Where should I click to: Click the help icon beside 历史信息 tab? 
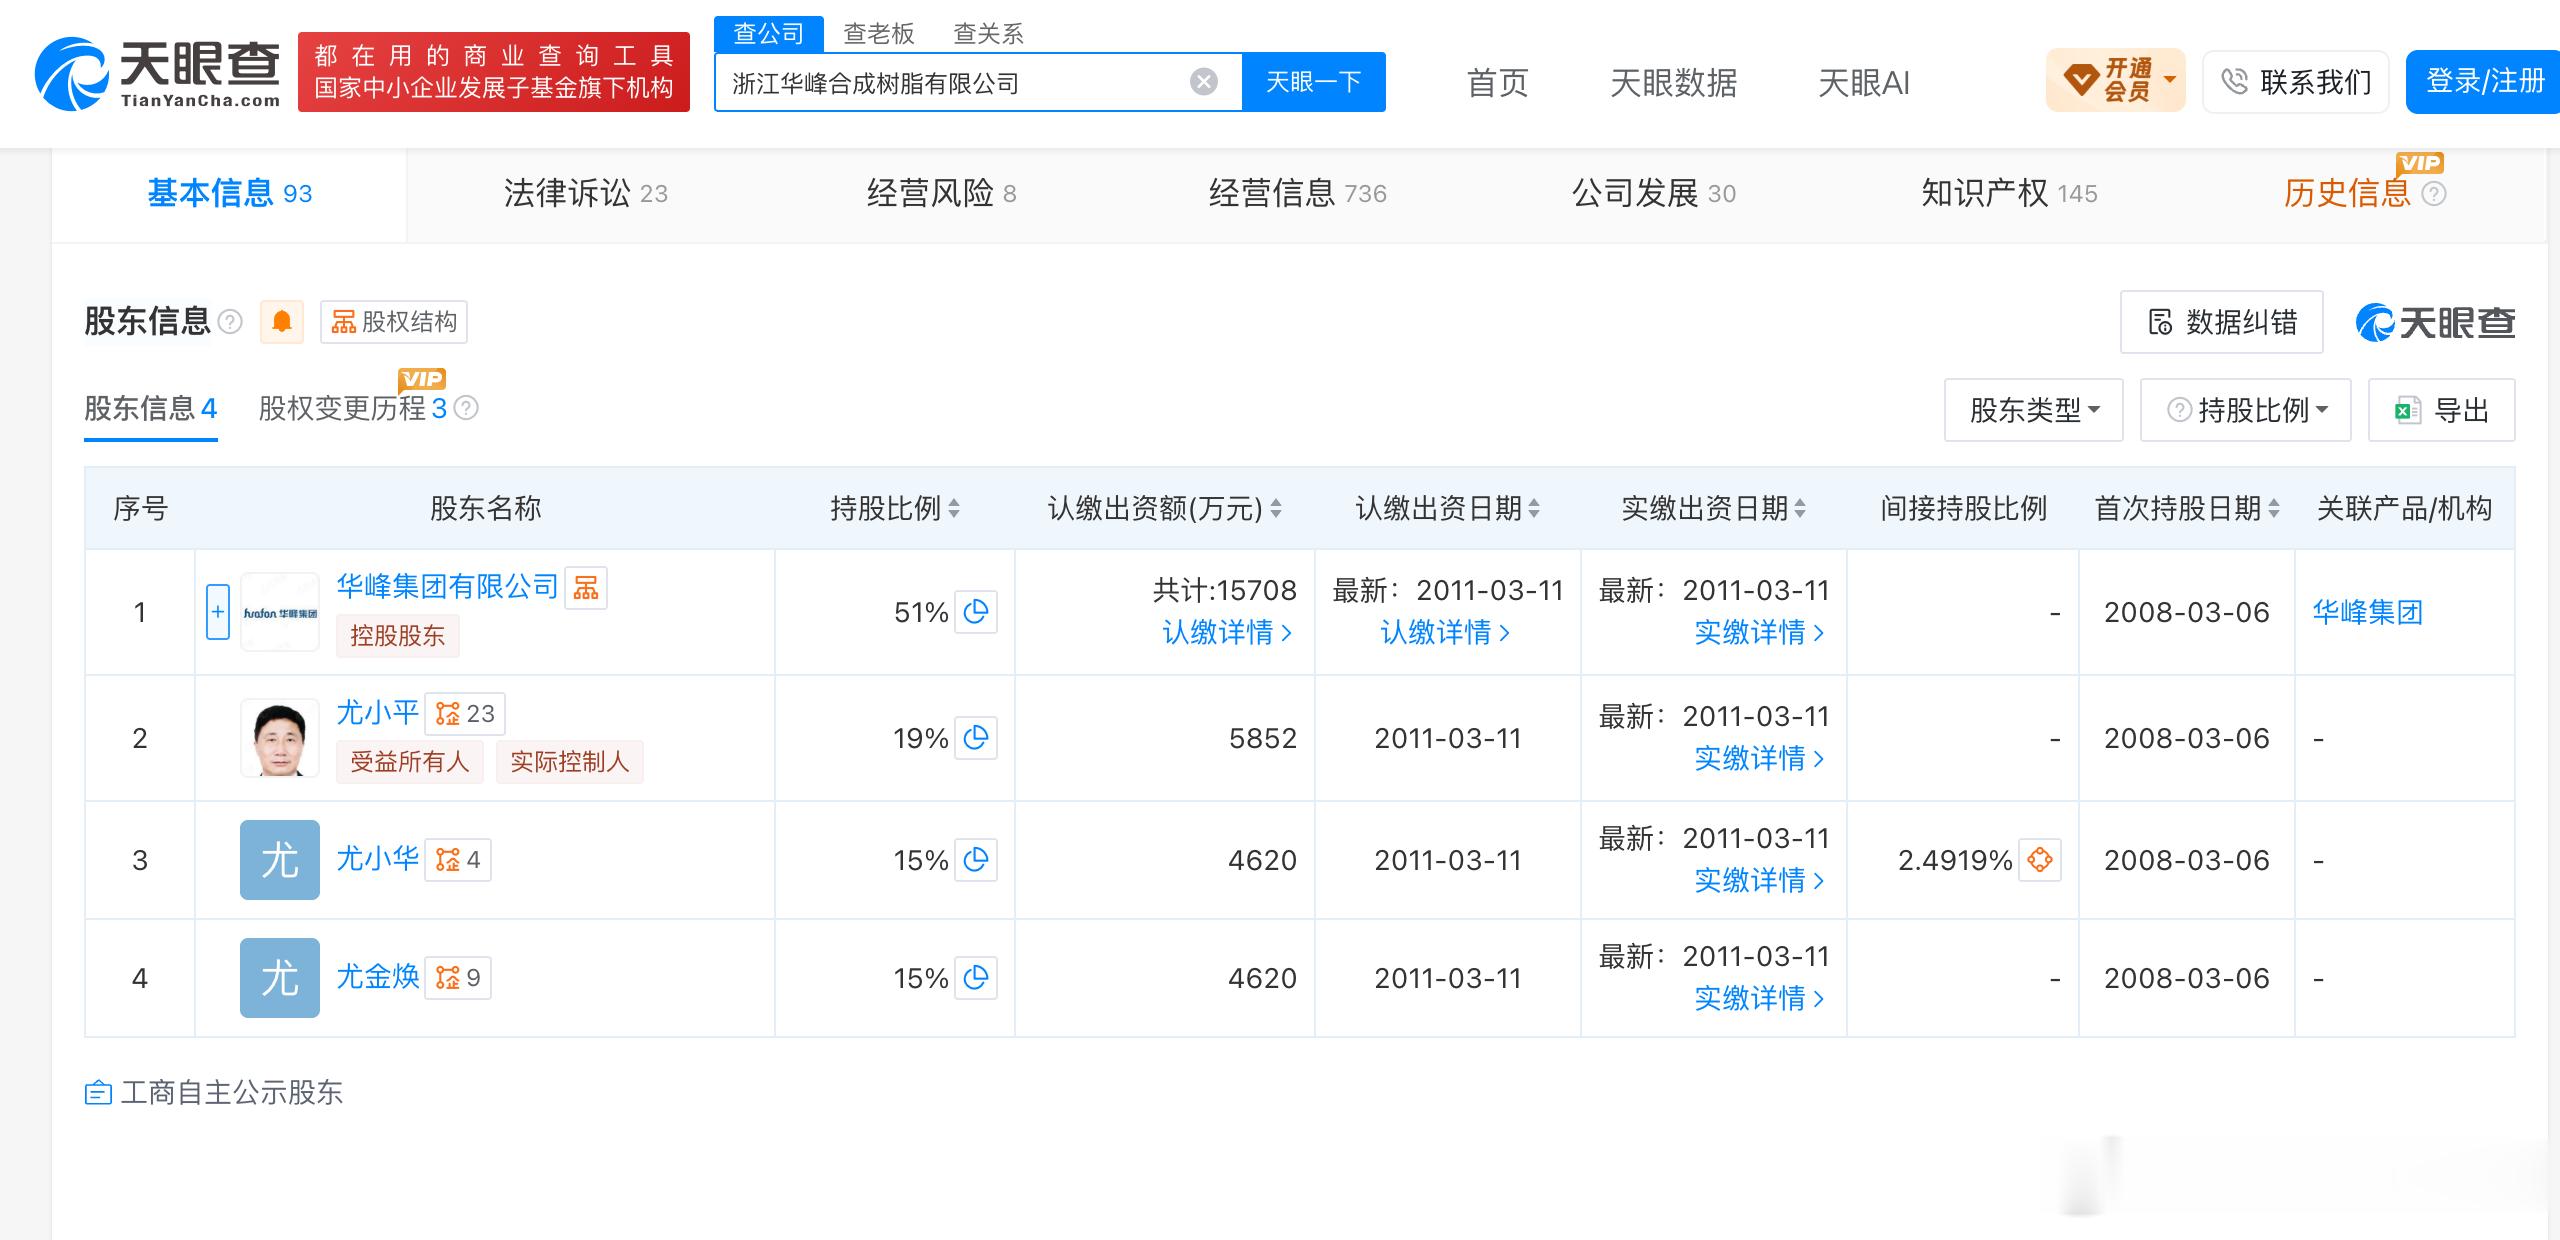click(x=2434, y=194)
